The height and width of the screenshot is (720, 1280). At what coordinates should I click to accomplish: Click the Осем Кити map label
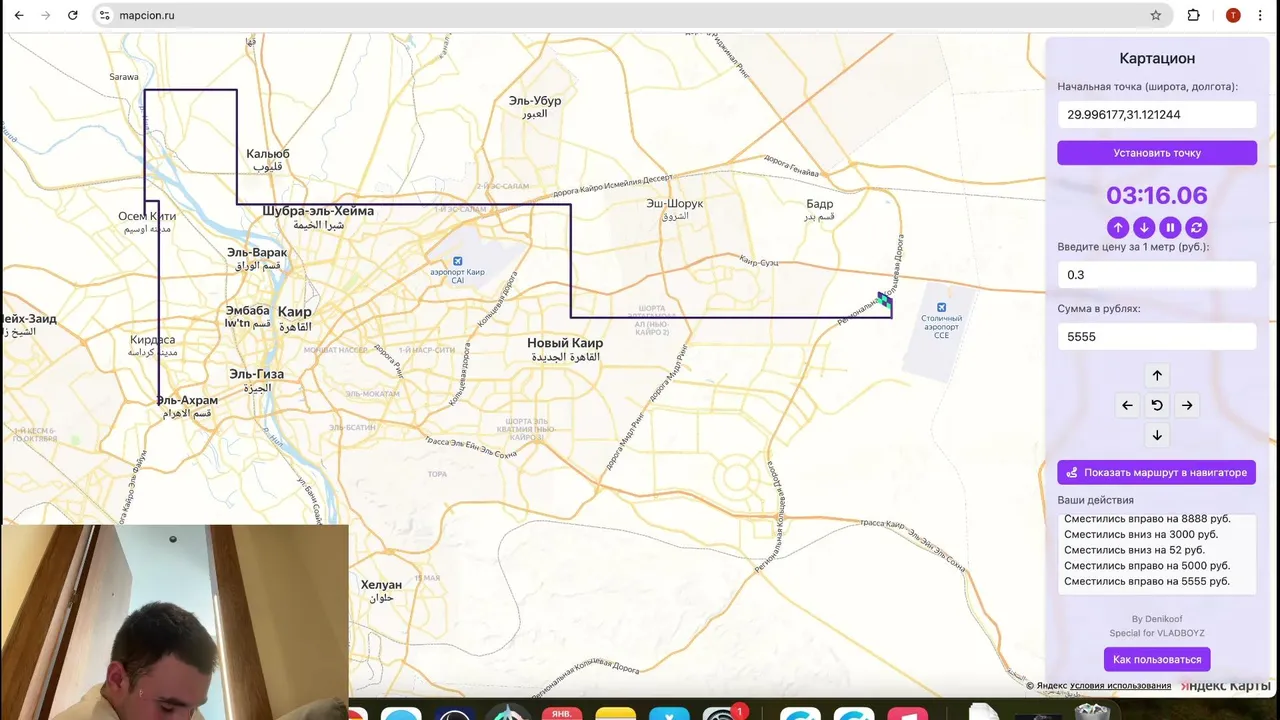(x=147, y=216)
